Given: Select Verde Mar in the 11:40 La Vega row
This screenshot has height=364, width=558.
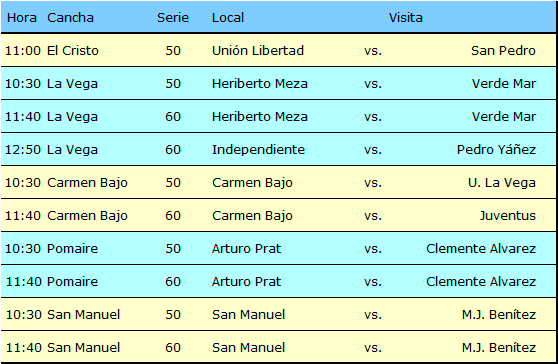Looking at the screenshot, I should pyautogui.click(x=504, y=117).
